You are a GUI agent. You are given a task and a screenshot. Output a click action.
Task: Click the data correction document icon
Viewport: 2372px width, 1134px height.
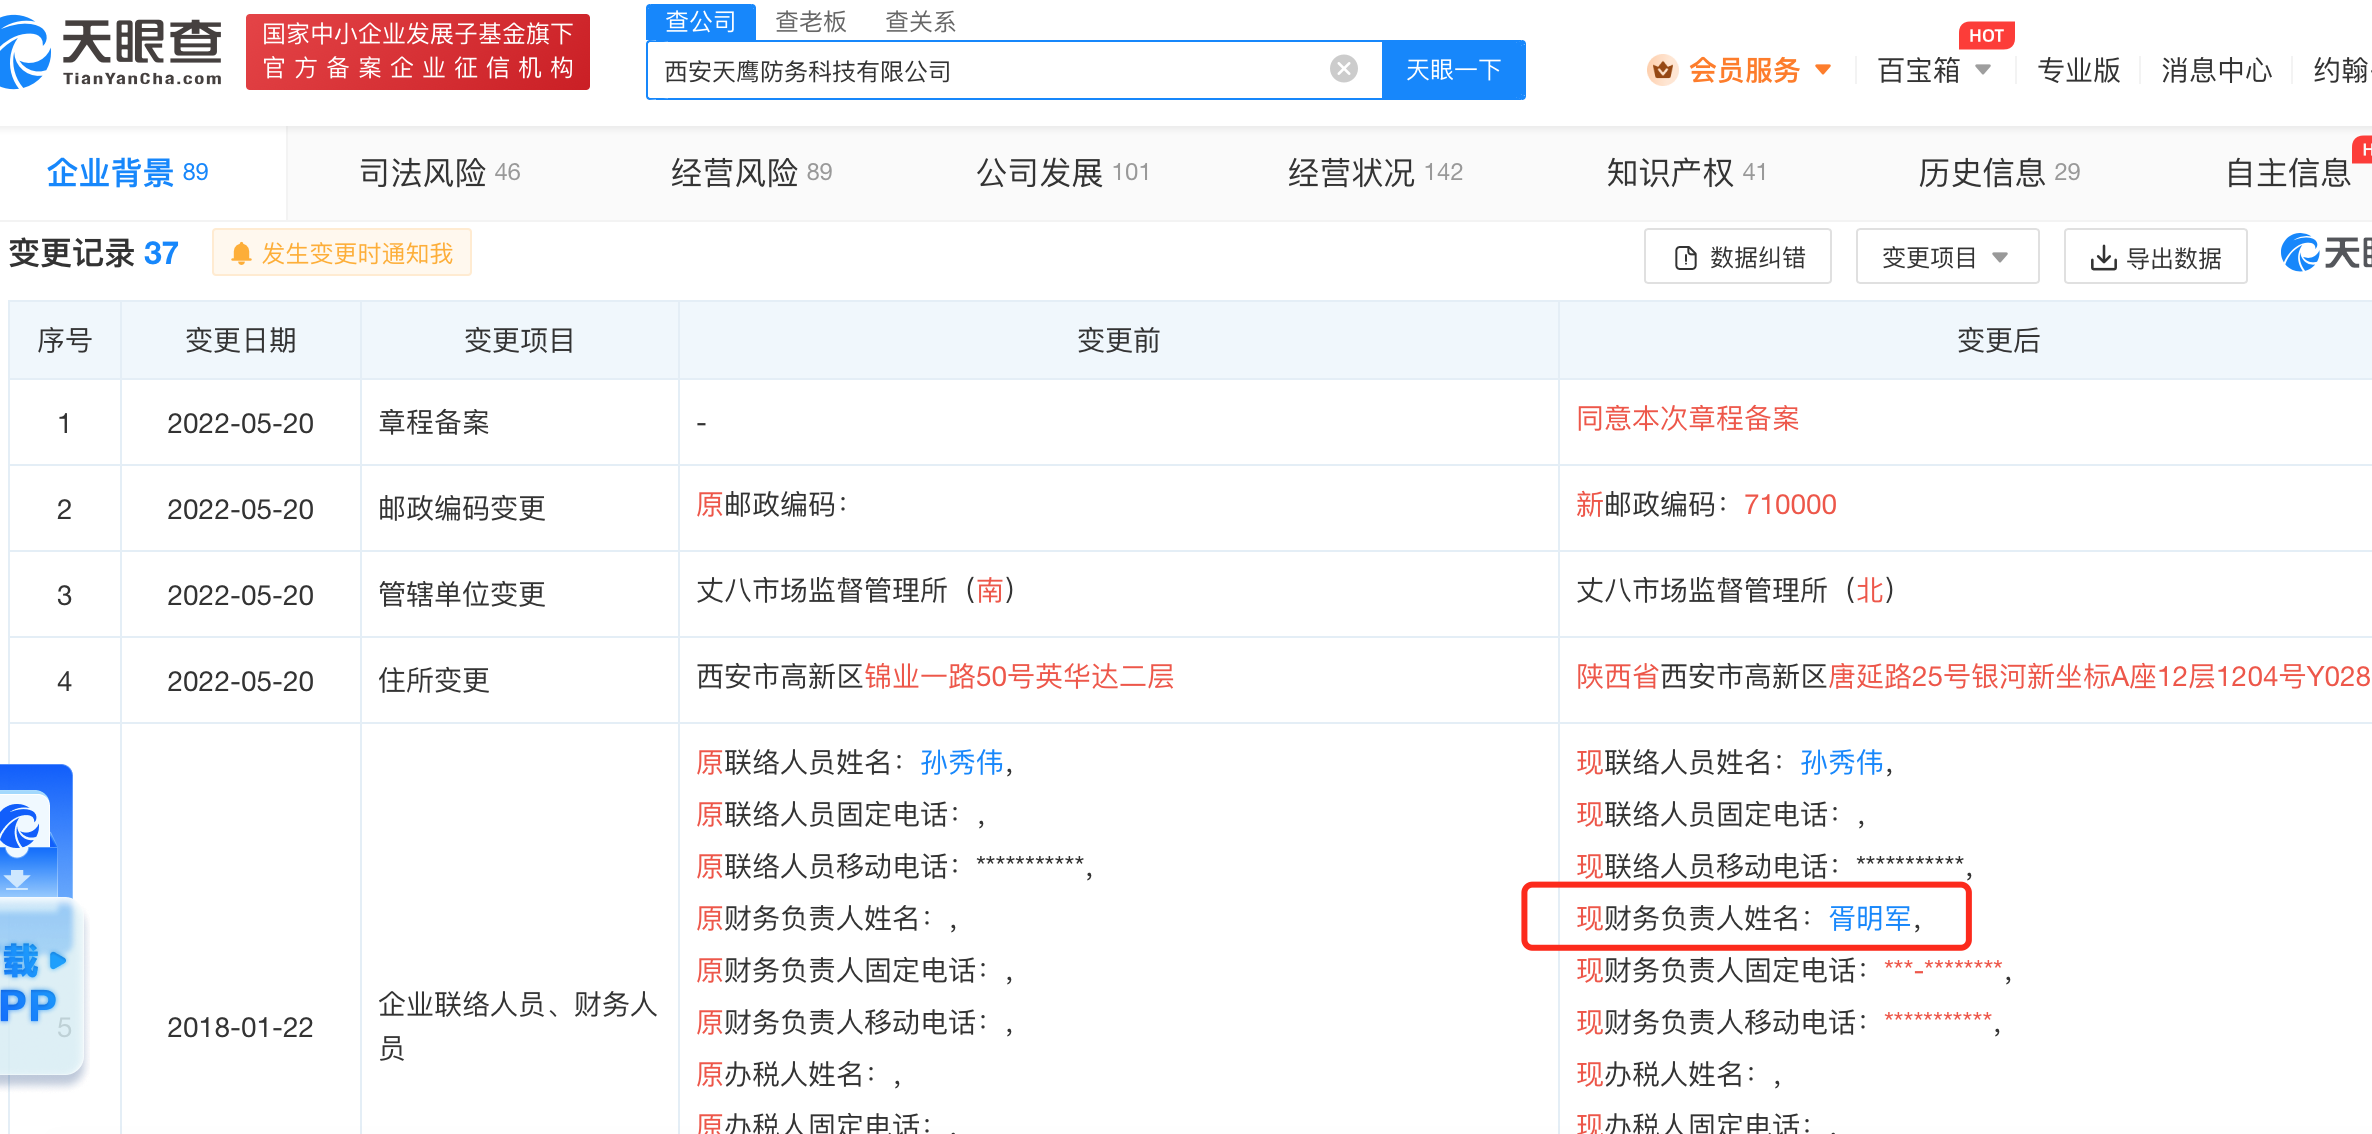click(1686, 258)
